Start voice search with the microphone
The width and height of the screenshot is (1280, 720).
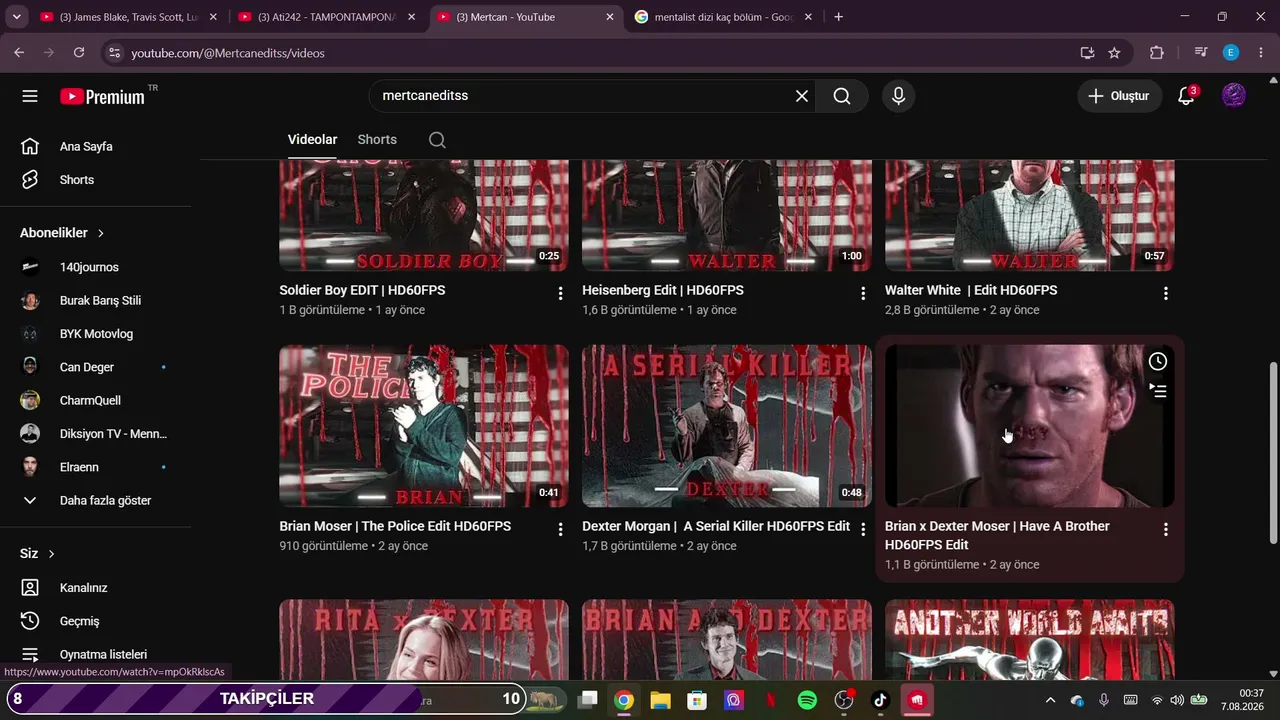[898, 96]
